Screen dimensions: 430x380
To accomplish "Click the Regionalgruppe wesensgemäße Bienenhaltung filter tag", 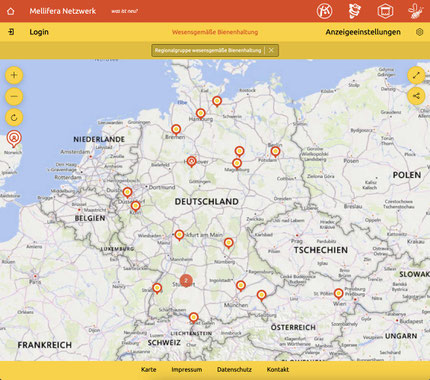I will click(x=208, y=50).
